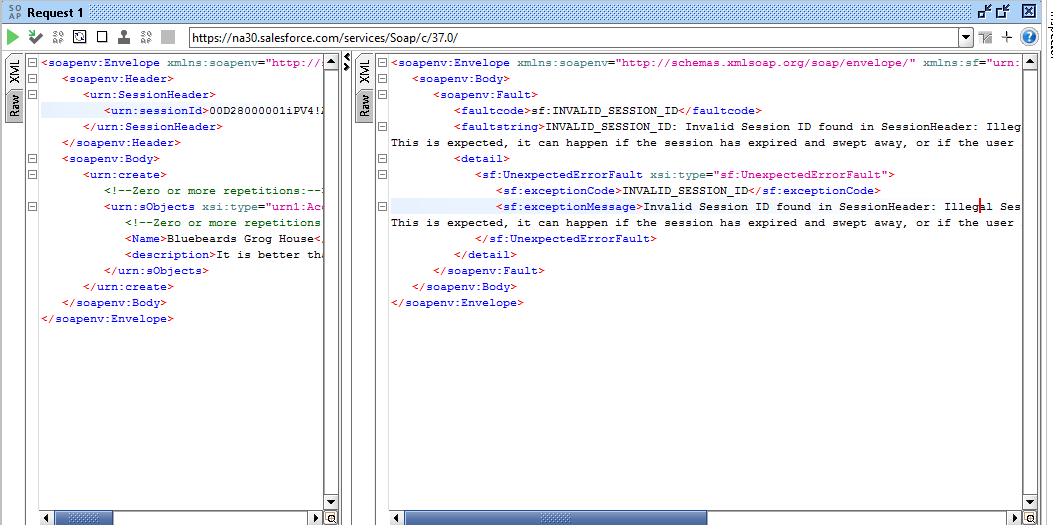Click request pane horizontal scroll right arrow
Image resolution: width=1053 pixels, height=525 pixels.
[x=318, y=518]
